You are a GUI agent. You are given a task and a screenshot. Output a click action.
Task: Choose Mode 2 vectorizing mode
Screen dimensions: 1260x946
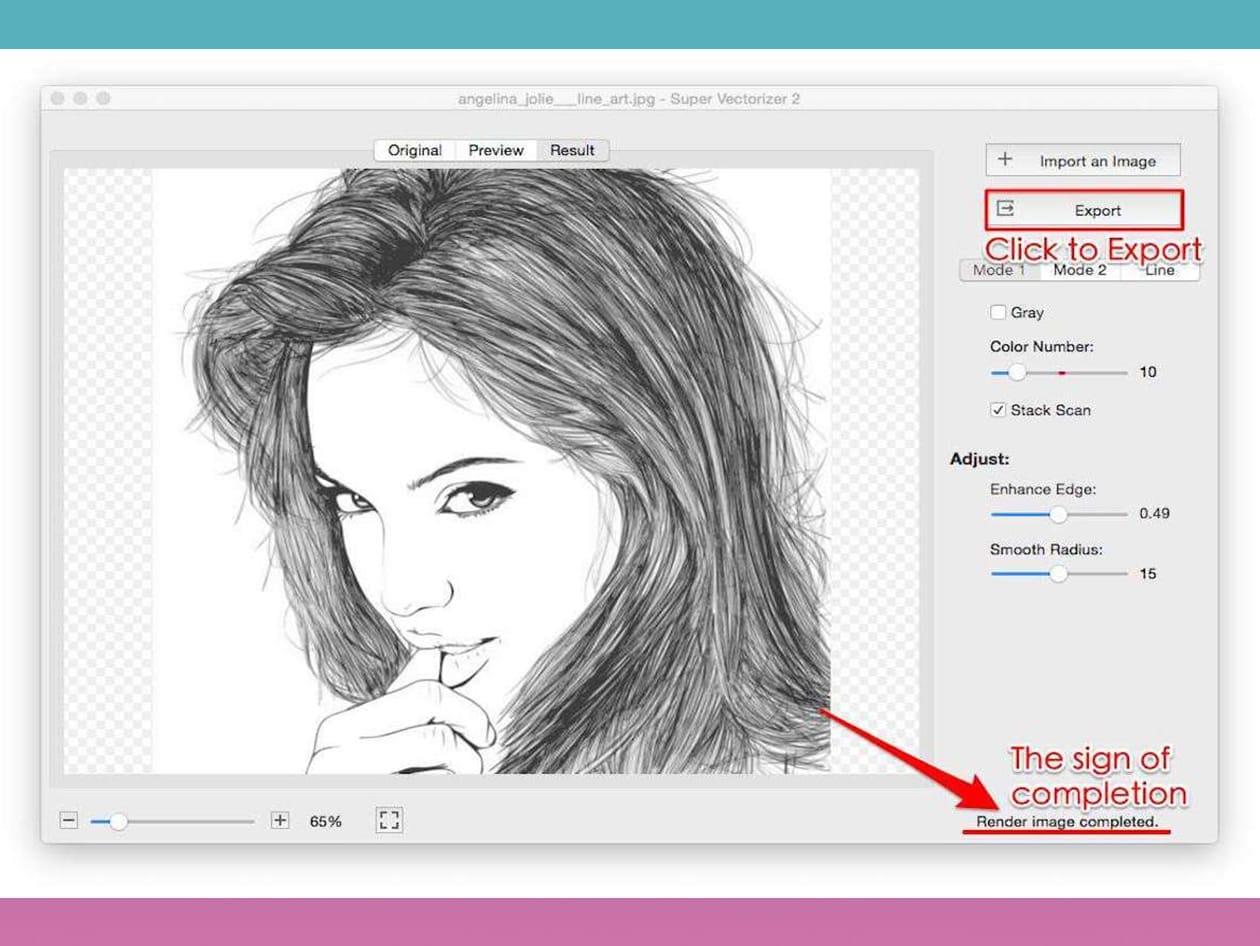click(x=1080, y=271)
